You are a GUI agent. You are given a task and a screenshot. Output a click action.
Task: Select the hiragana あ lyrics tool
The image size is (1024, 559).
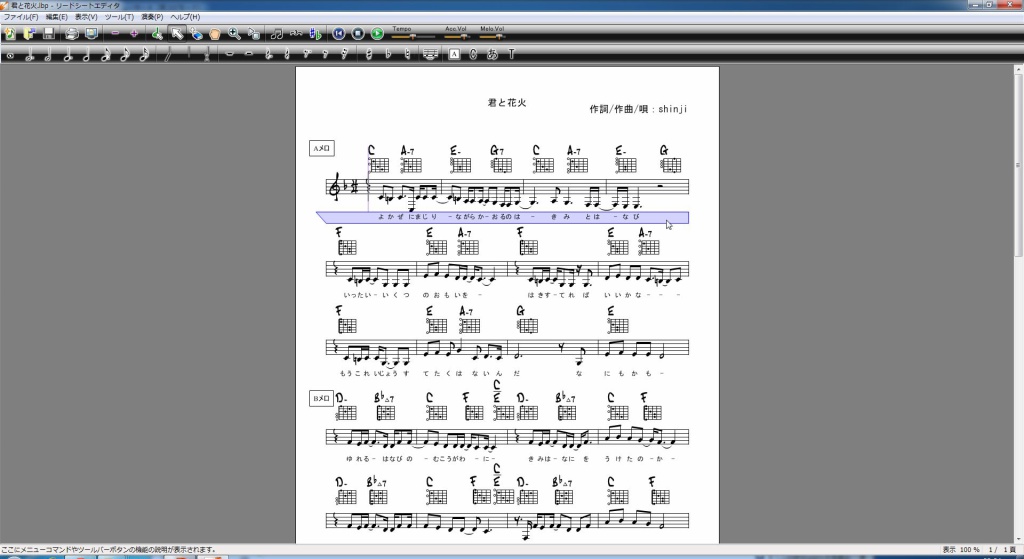coord(492,54)
